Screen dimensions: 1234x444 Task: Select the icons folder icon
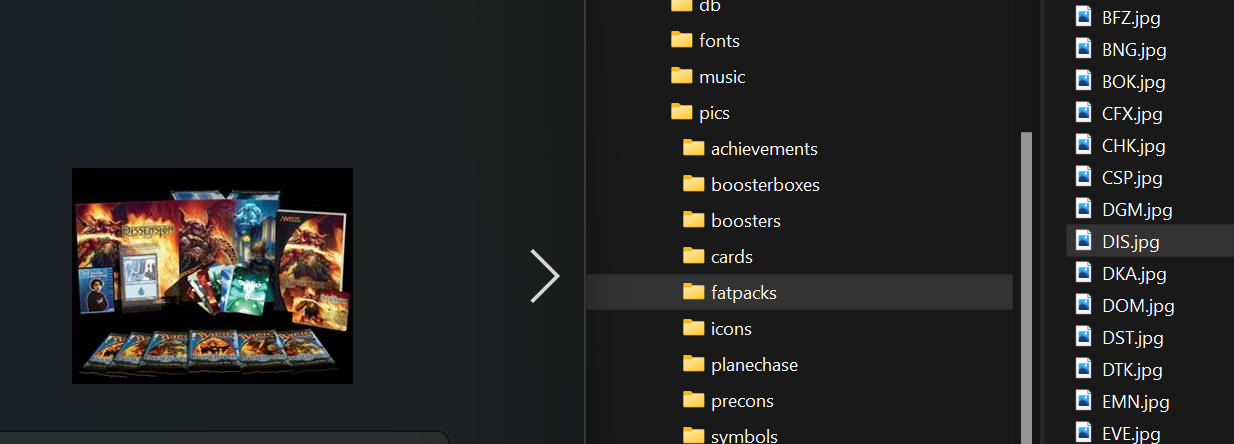click(694, 328)
